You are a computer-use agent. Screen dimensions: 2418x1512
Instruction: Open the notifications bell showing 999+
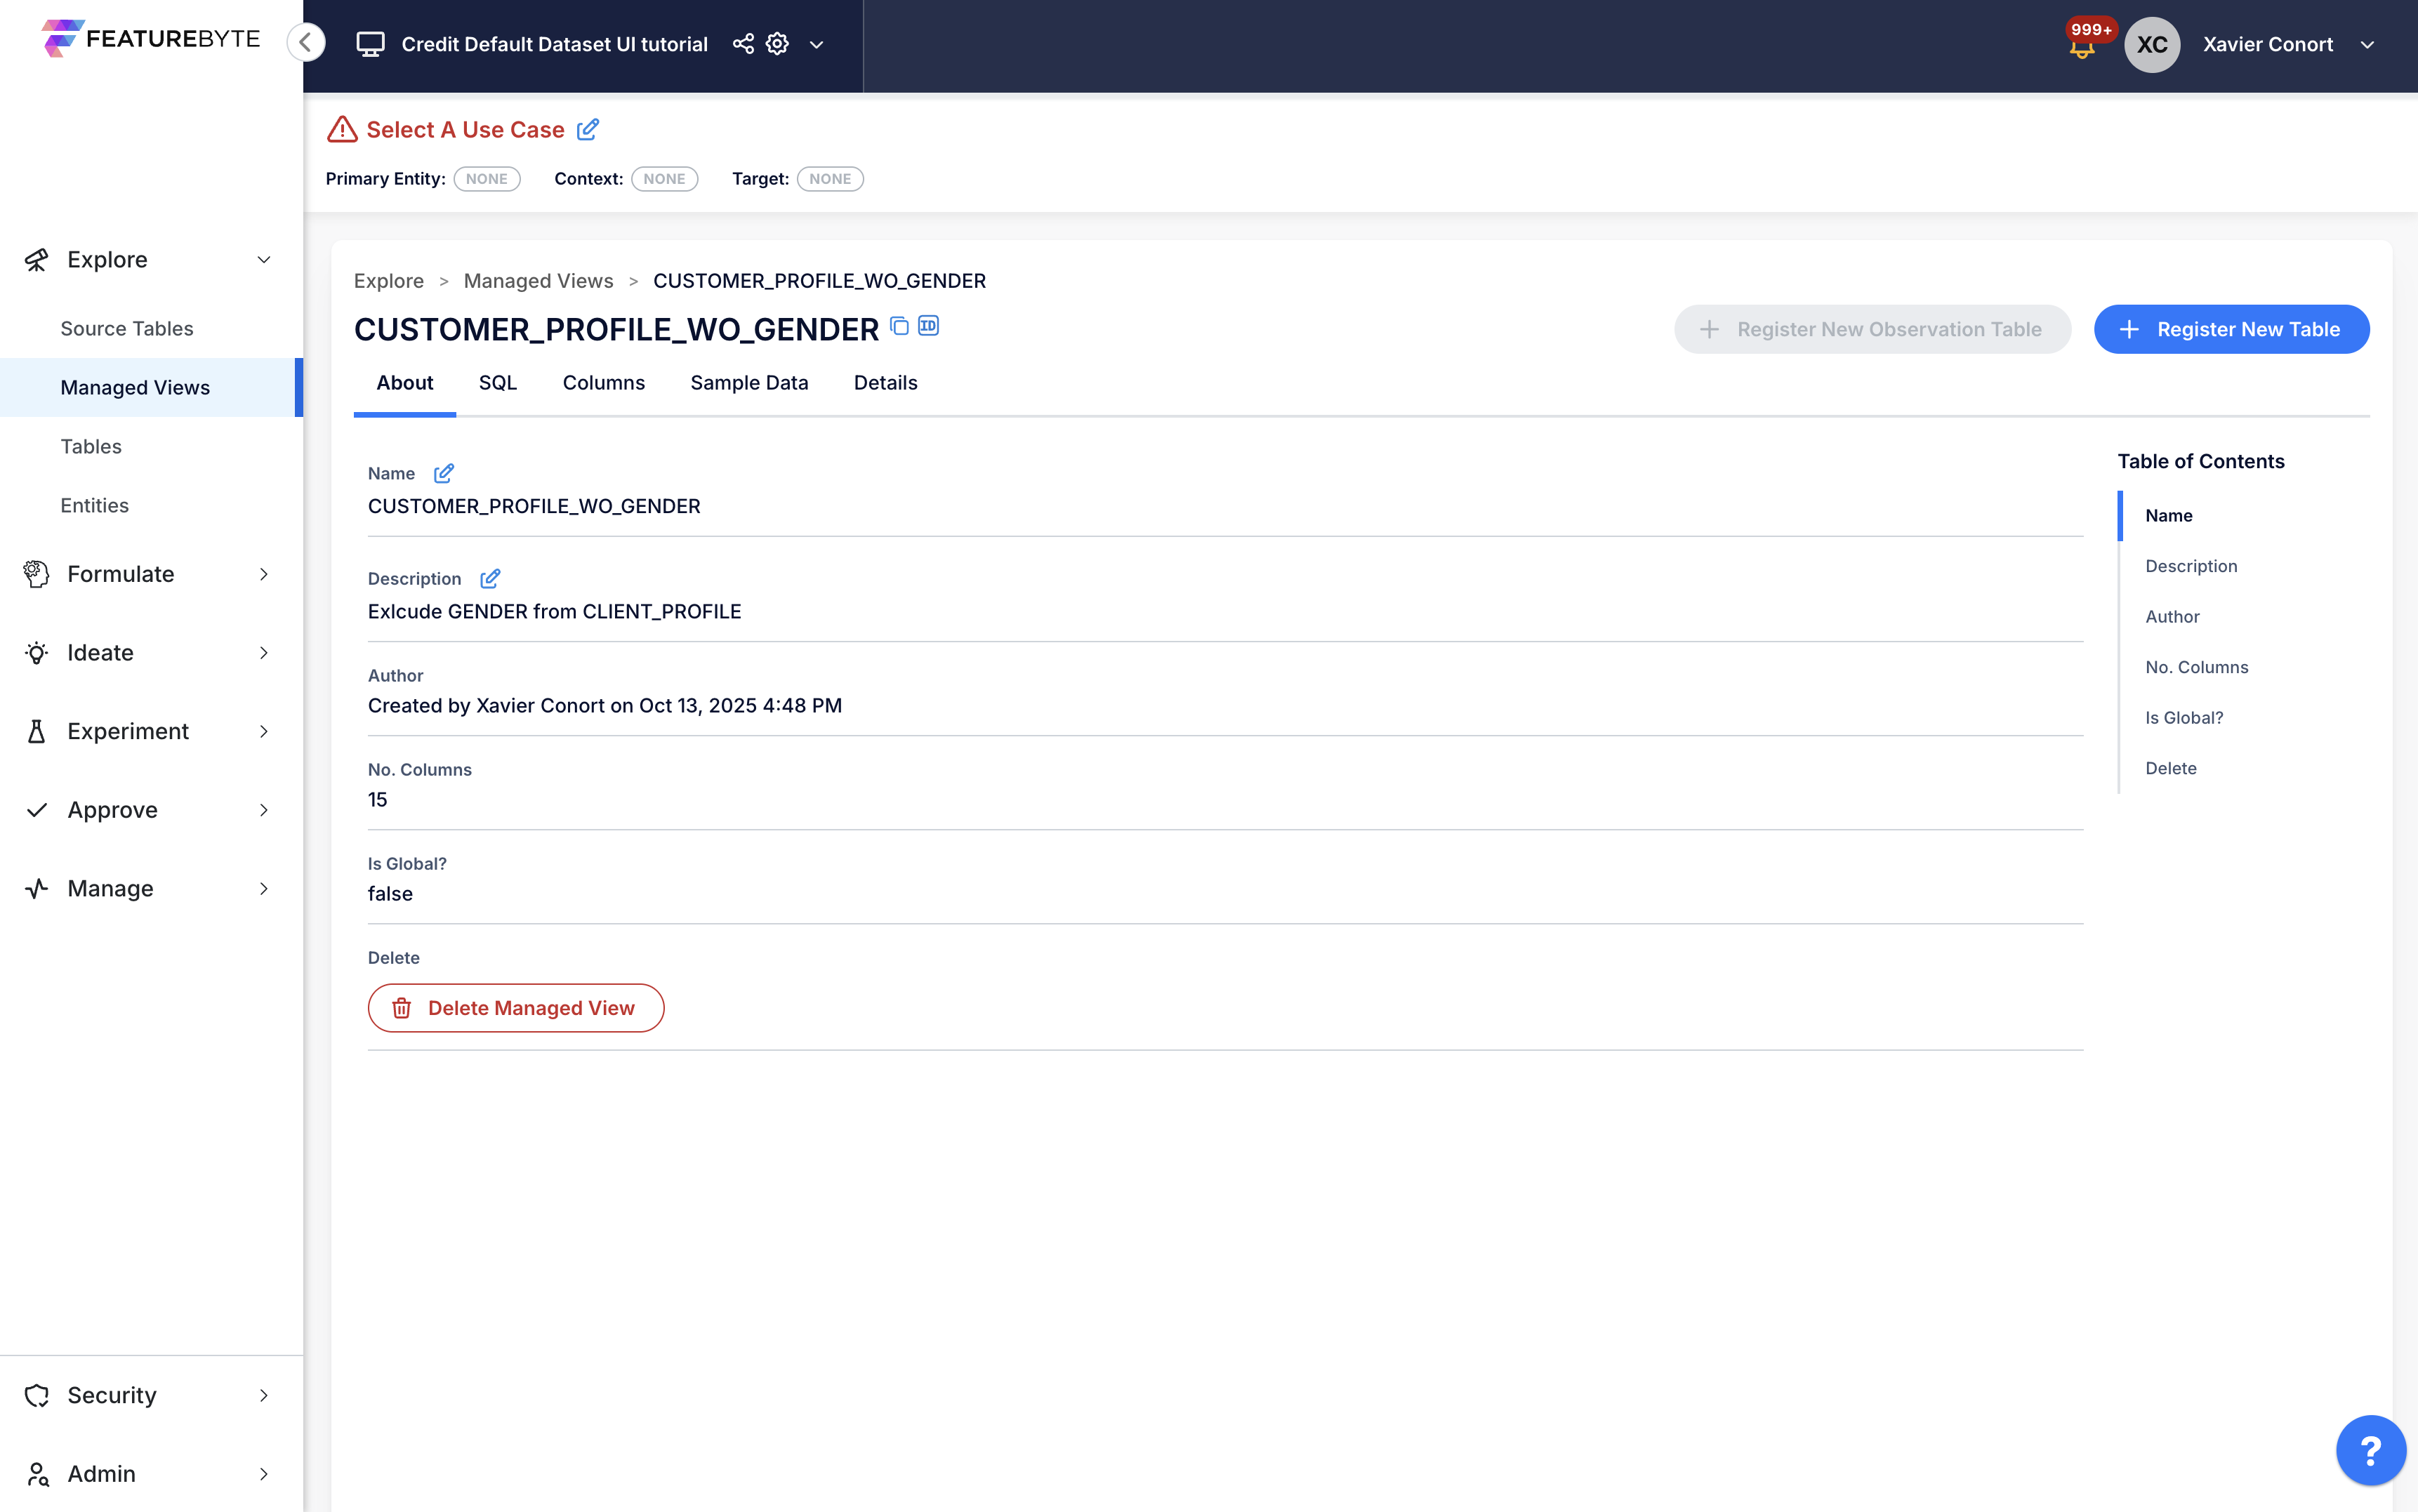coord(2085,45)
